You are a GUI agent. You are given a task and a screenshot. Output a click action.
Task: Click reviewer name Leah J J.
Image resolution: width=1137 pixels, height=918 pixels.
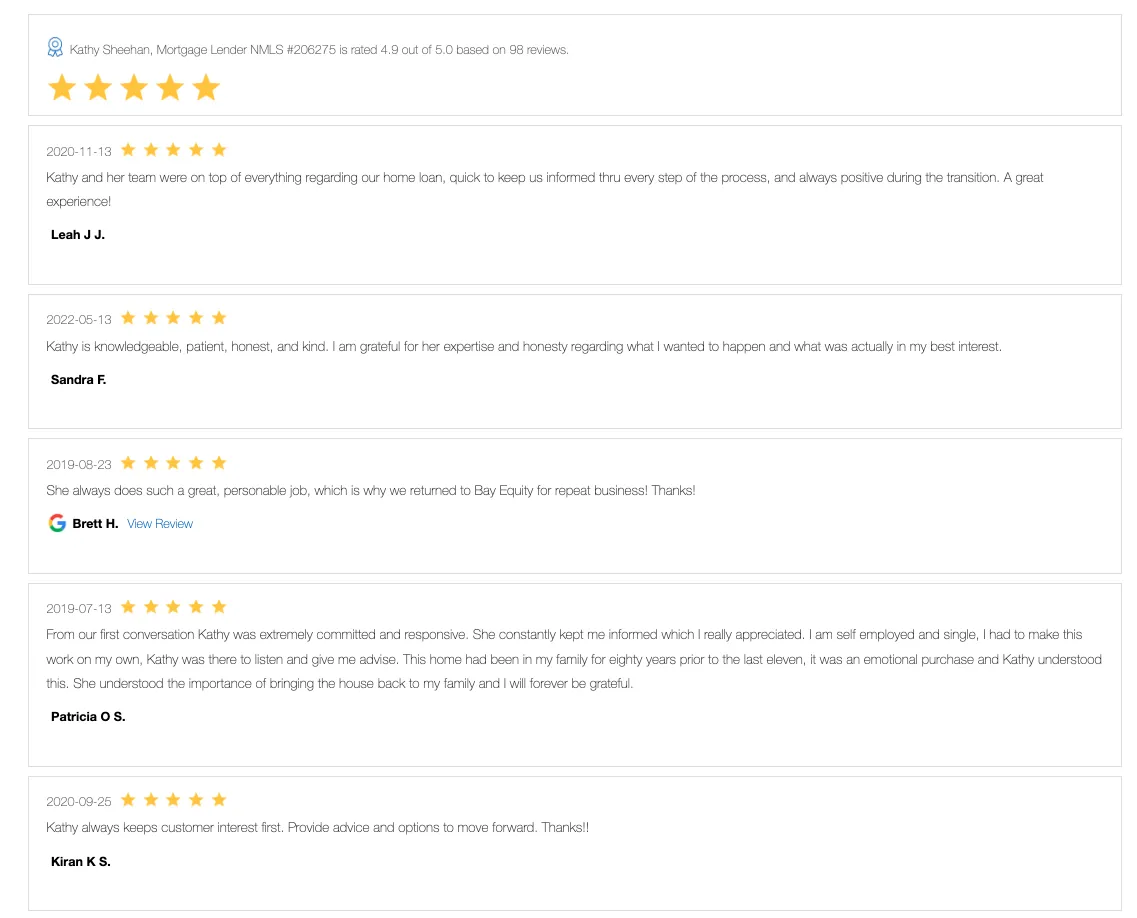[x=78, y=235]
